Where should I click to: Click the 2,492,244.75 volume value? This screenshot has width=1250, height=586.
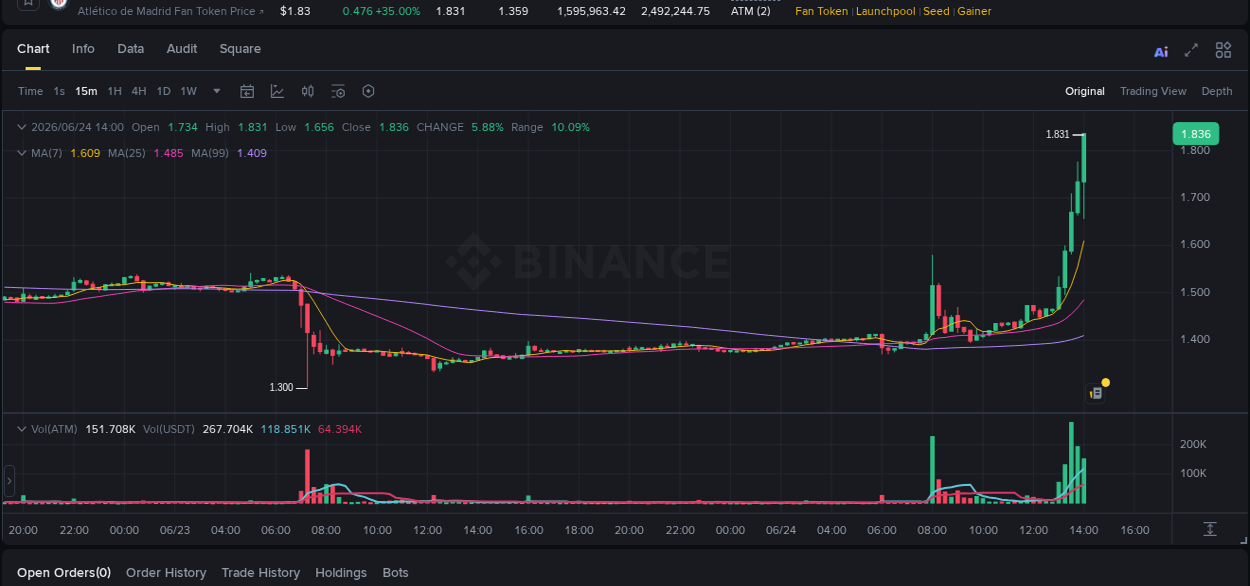(675, 11)
